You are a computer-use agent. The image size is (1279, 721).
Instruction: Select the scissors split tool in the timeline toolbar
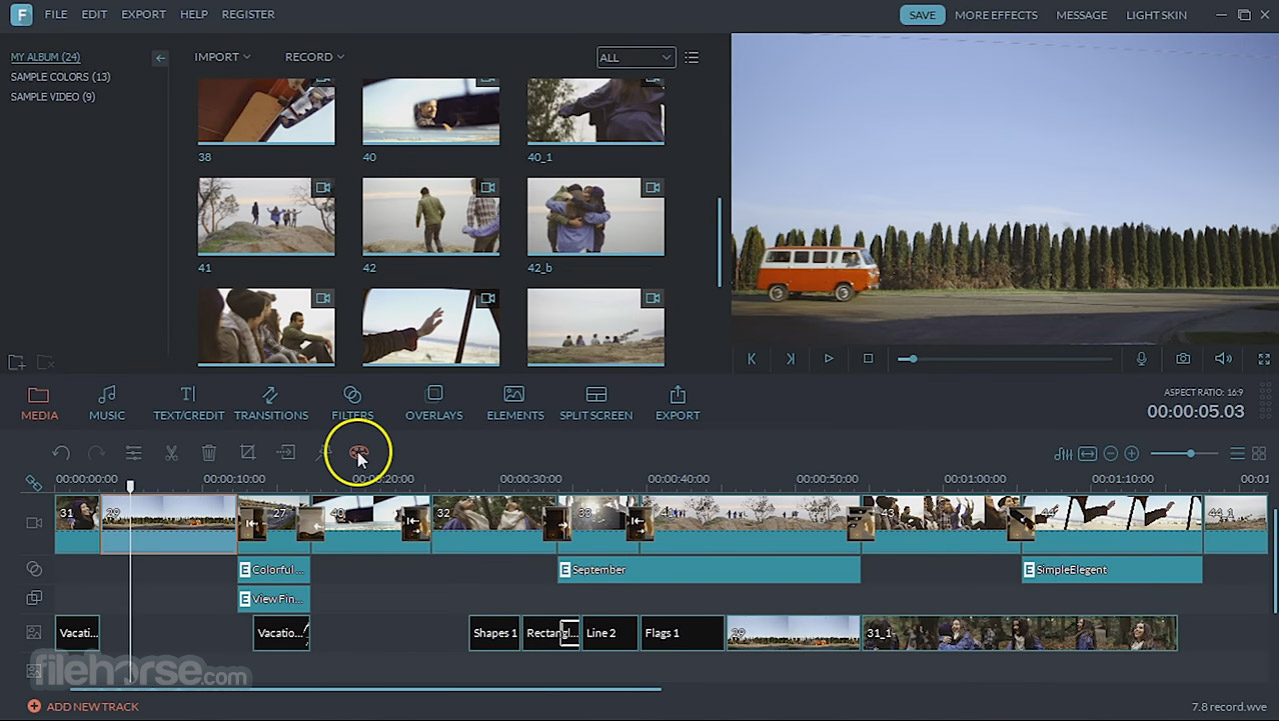tap(171, 453)
